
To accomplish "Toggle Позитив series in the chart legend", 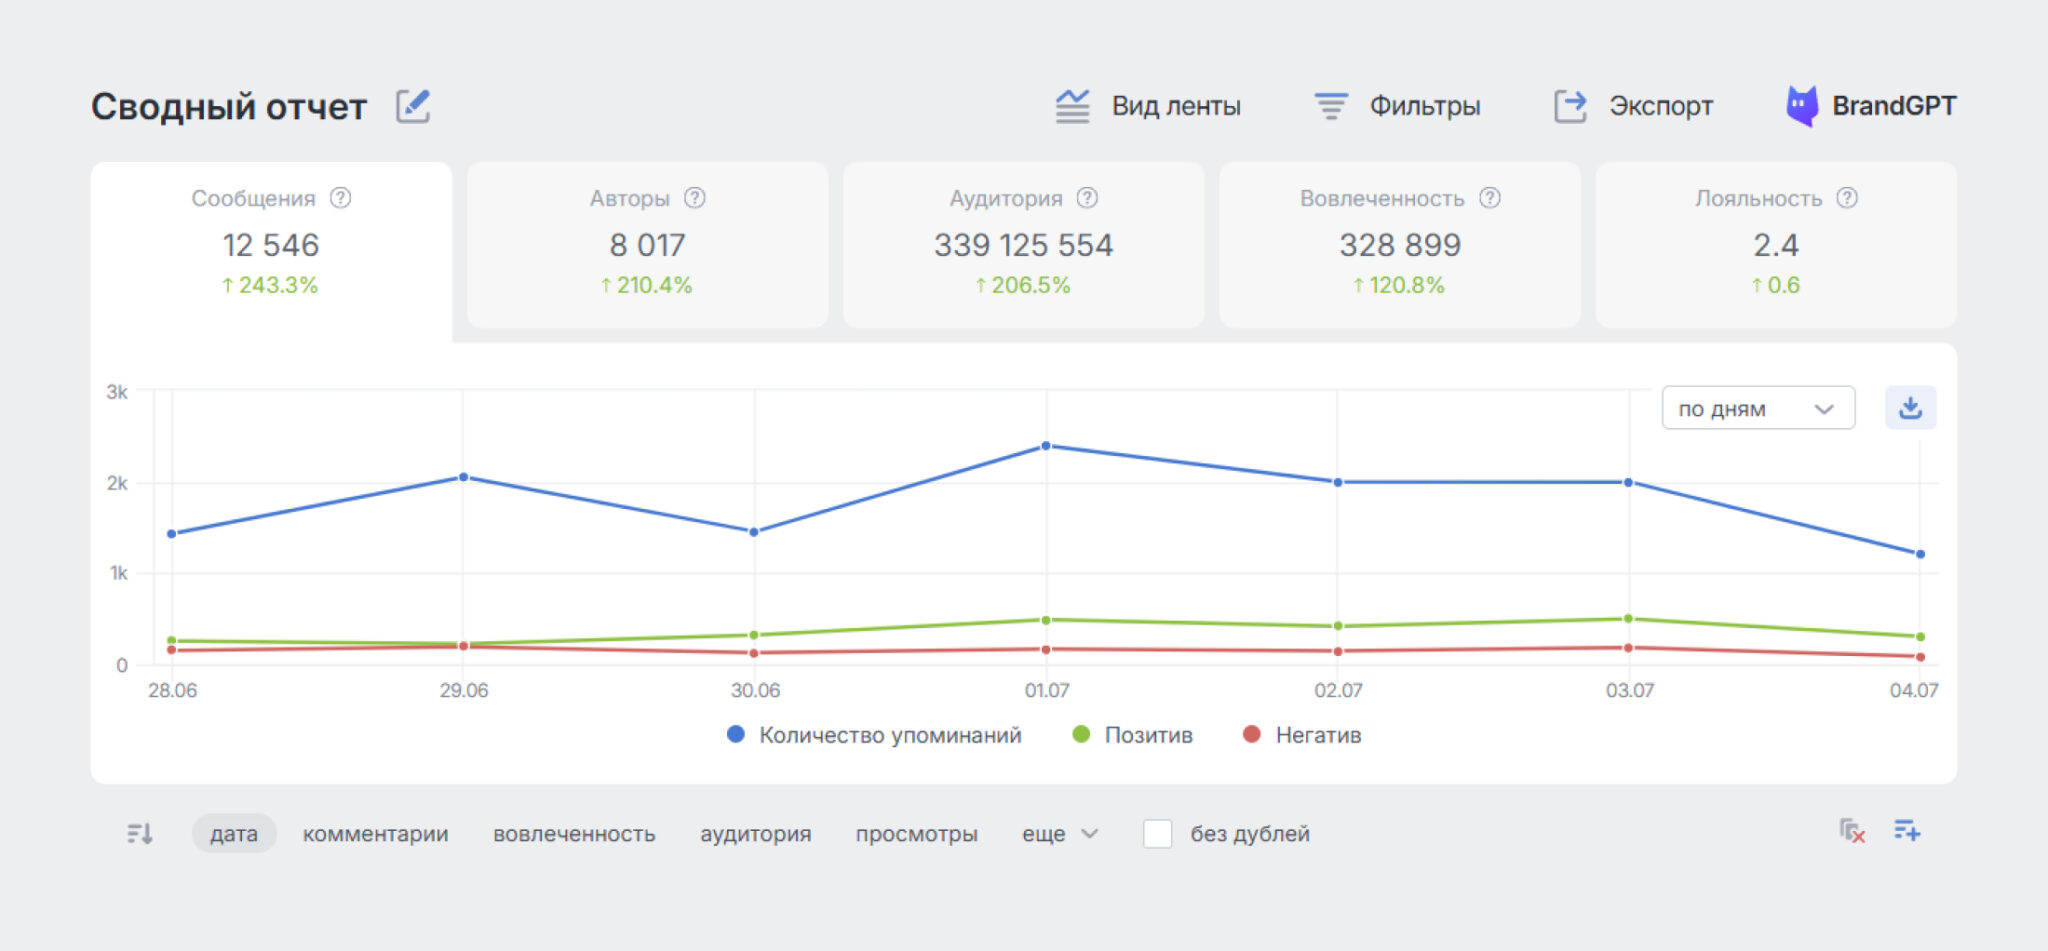I will 1146,735.
